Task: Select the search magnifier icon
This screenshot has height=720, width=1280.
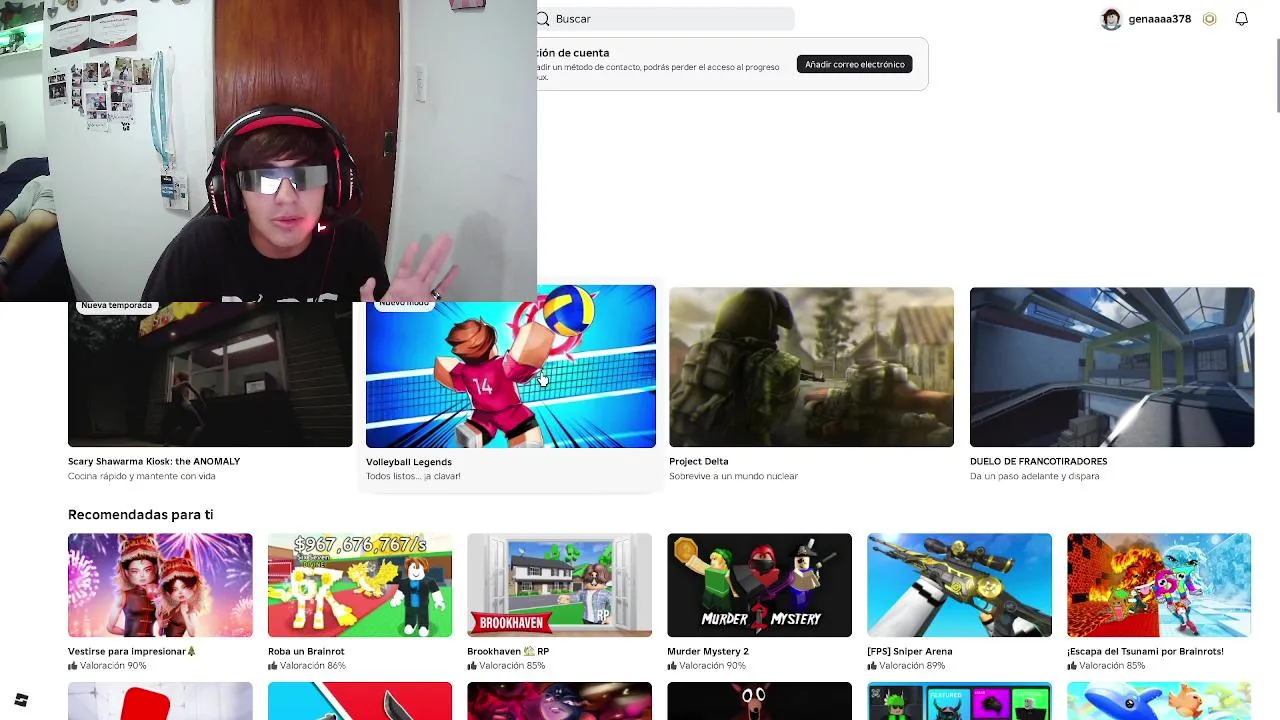Action: point(543,19)
